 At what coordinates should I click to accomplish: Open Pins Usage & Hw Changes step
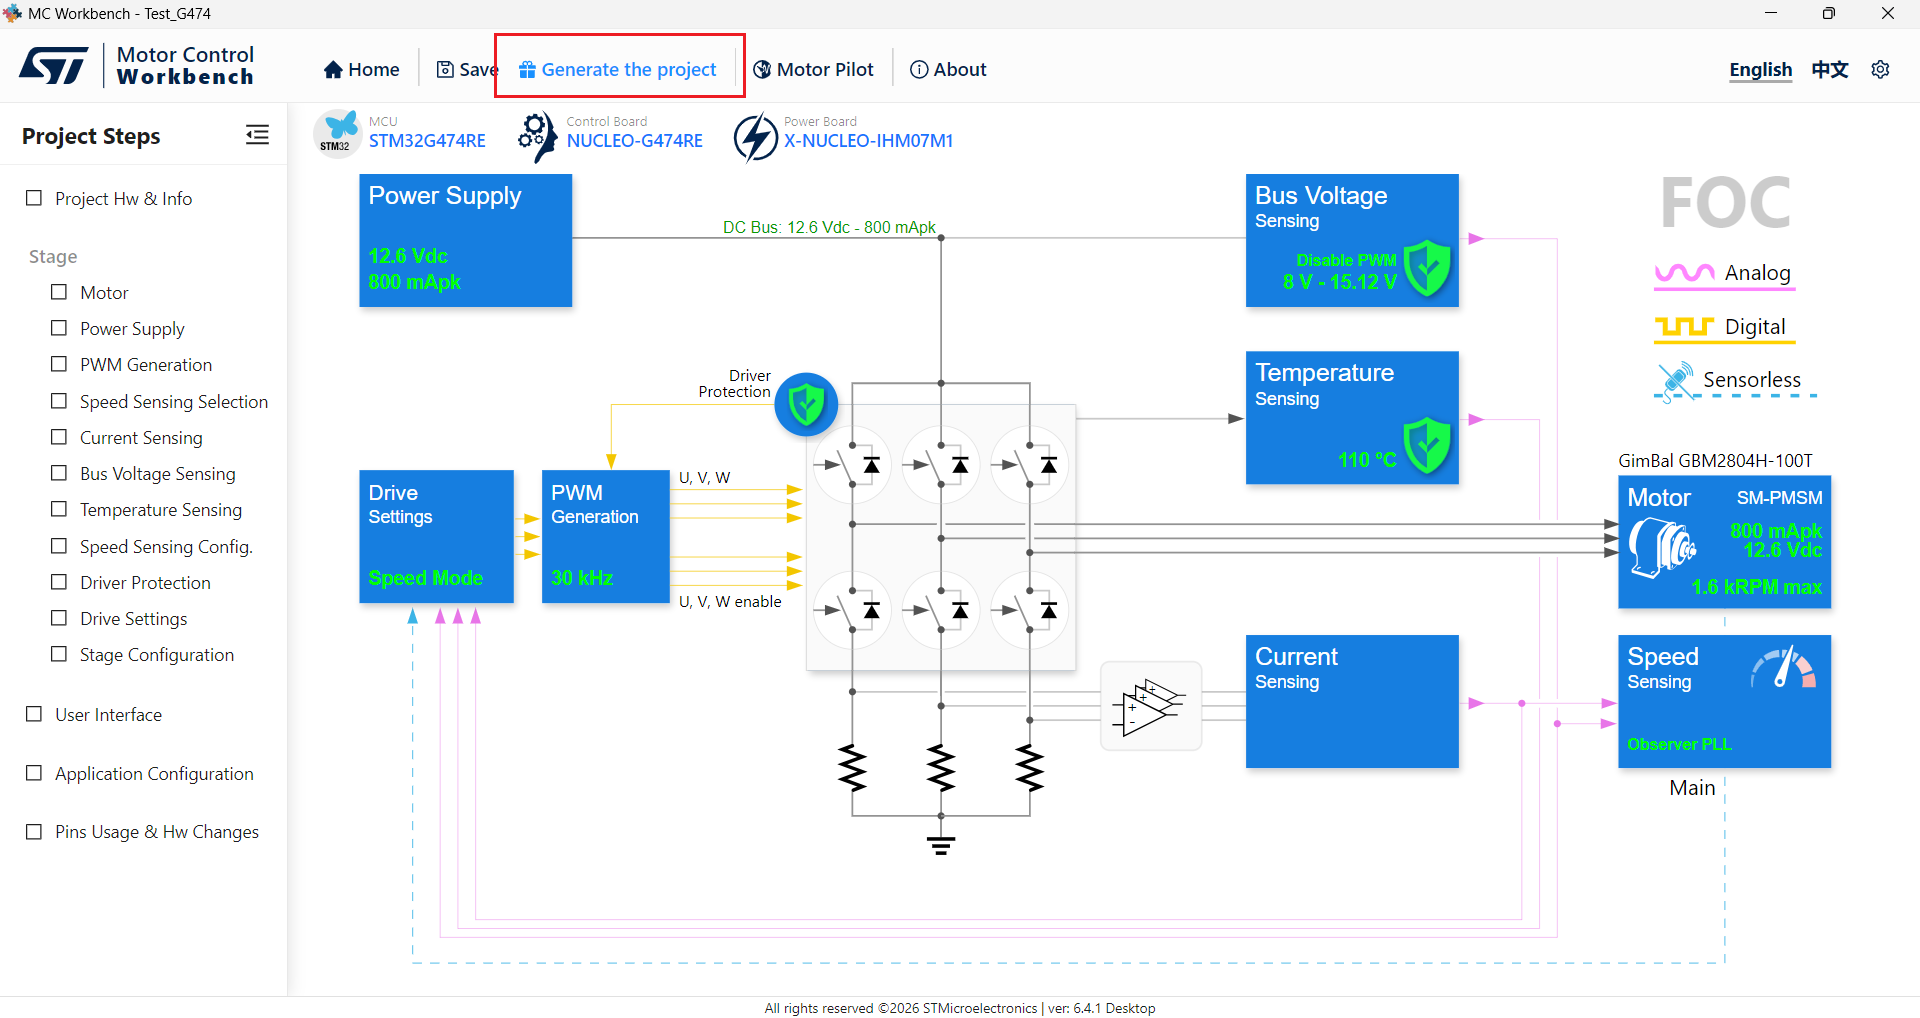pos(157,832)
